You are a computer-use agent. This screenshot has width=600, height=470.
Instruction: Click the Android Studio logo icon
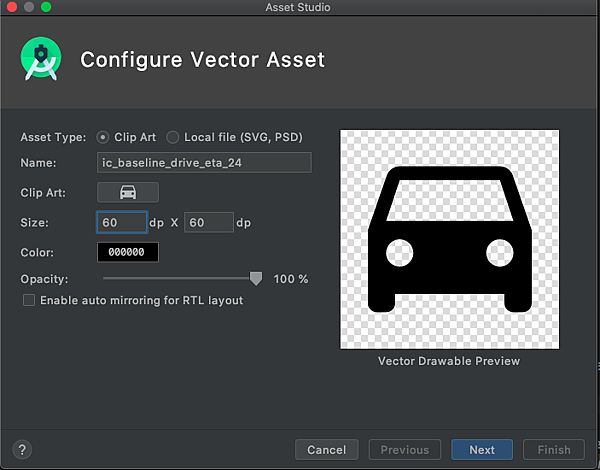[x=41, y=59]
